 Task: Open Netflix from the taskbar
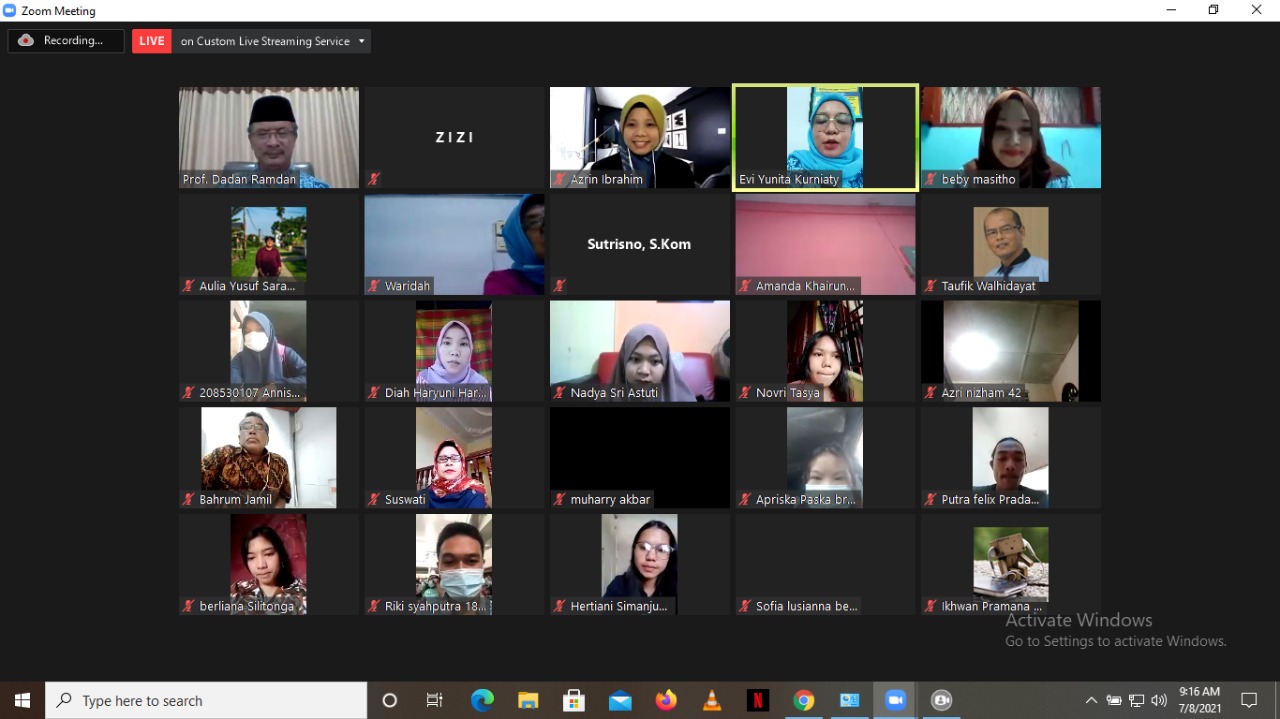(758, 701)
